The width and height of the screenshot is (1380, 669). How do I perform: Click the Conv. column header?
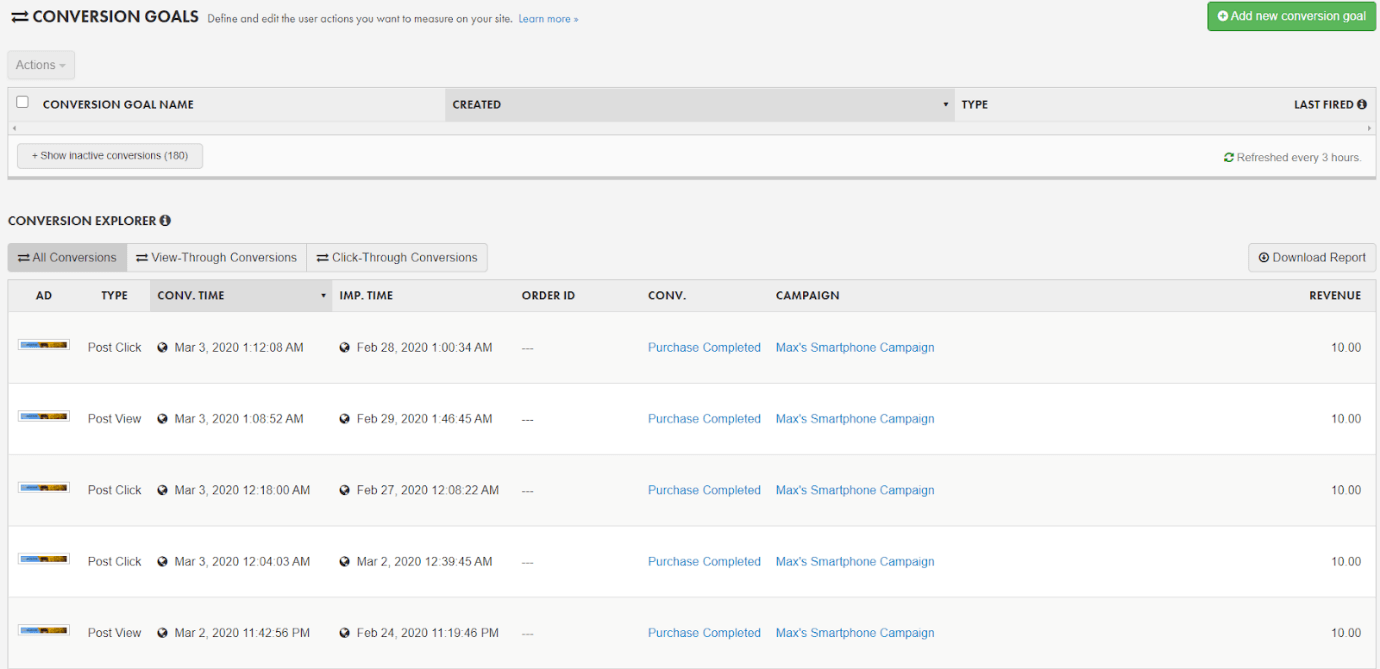click(667, 295)
